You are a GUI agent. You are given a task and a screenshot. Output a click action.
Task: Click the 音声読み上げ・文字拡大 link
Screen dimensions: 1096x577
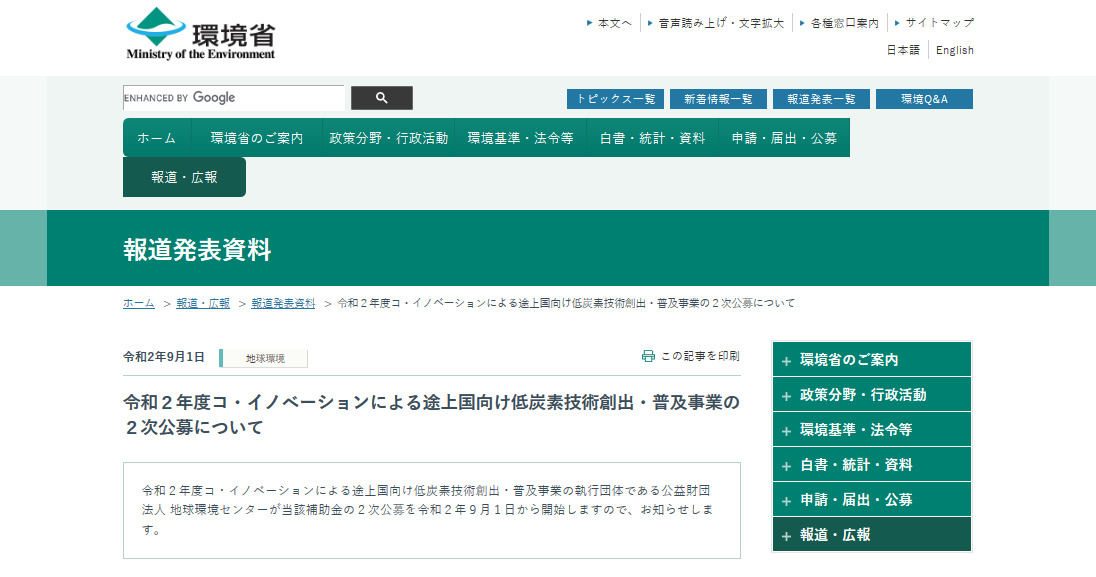[x=720, y=22]
